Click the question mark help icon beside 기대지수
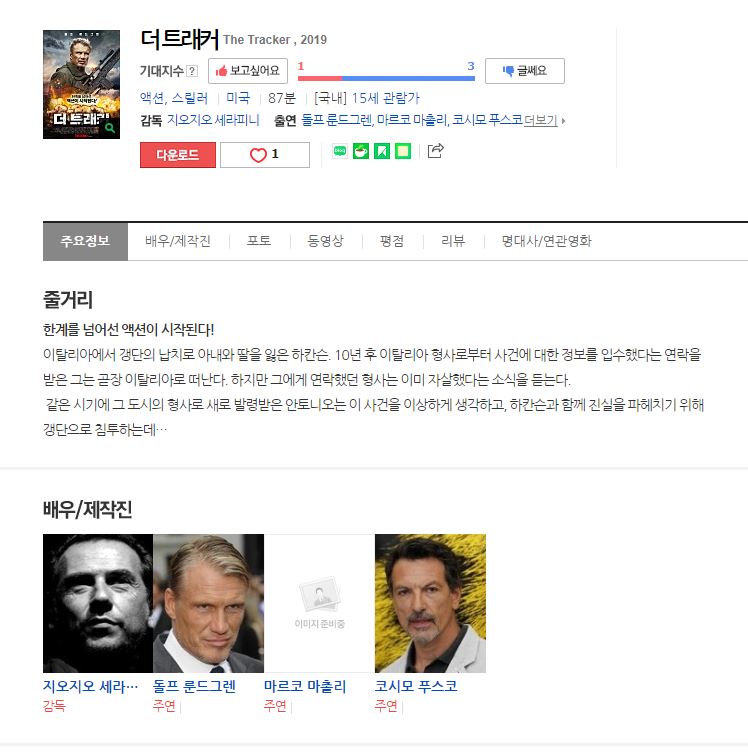Image resolution: width=748 pixels, height=756 pixels. pos(192,71)
